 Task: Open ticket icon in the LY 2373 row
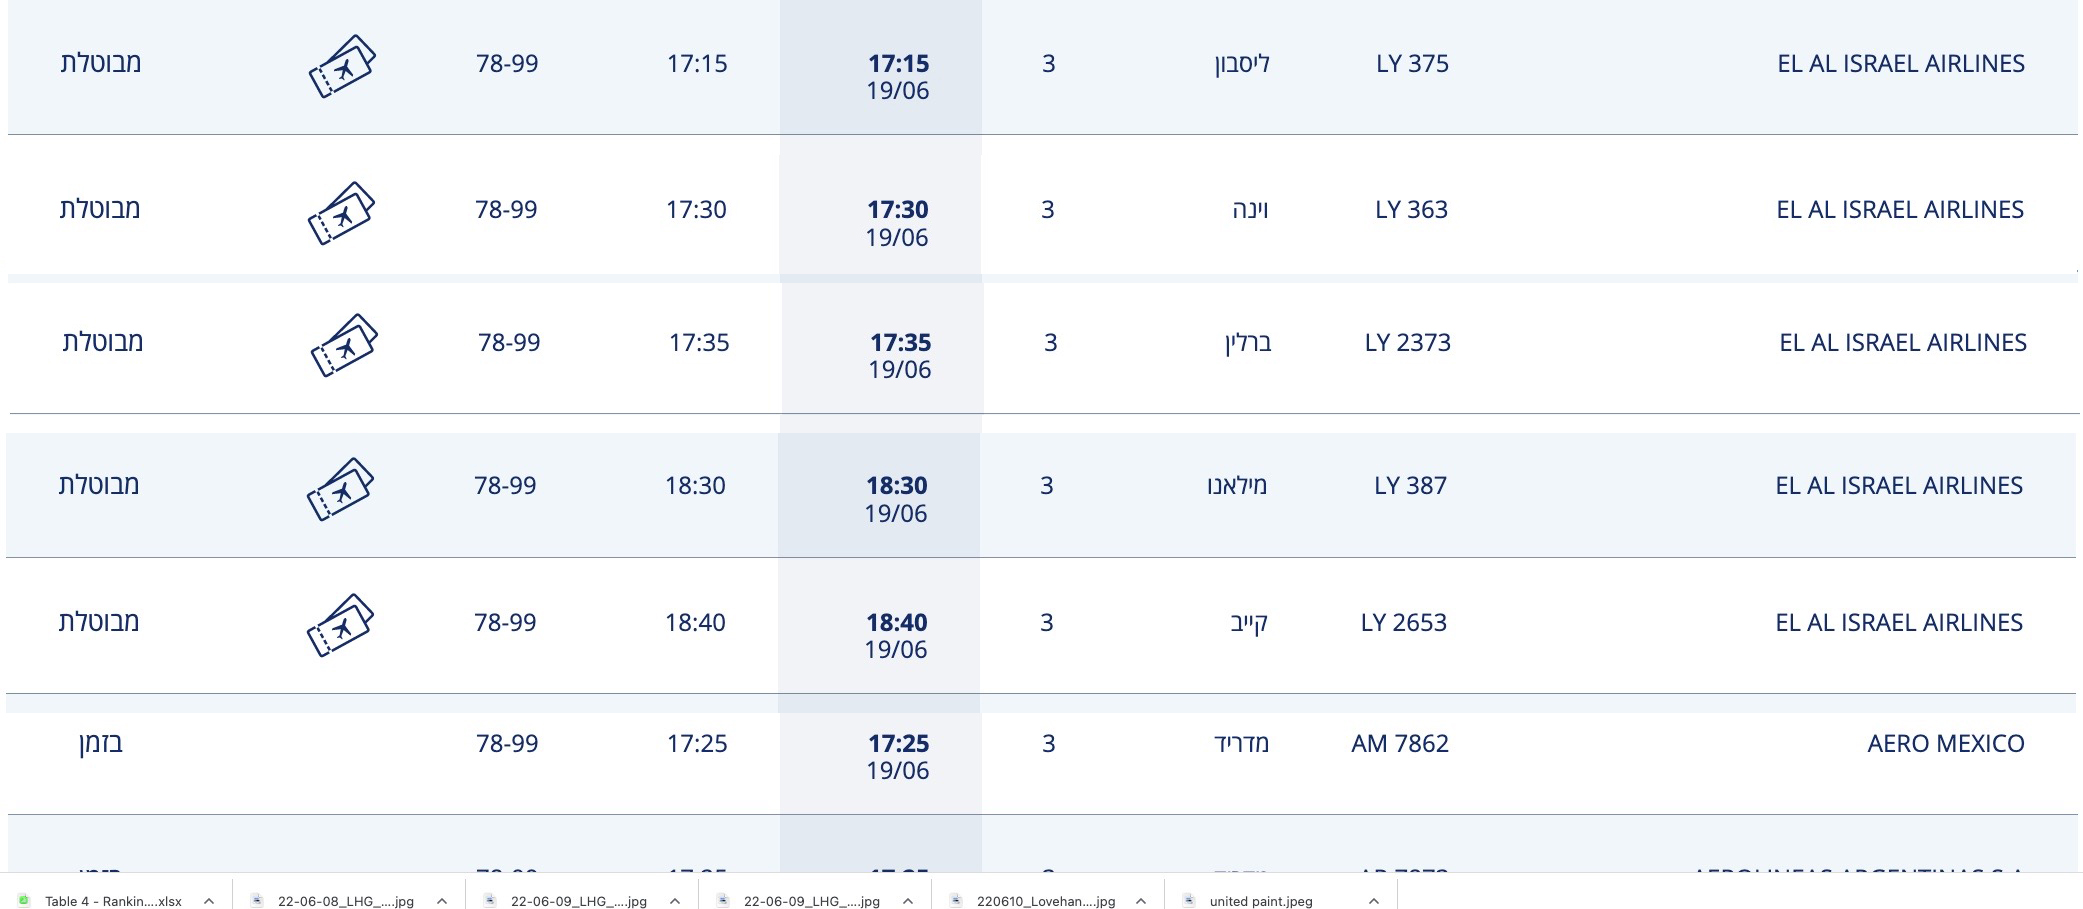click(344, 345)
